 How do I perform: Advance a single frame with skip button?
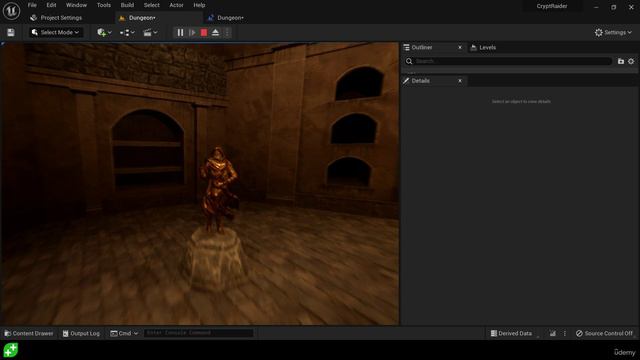coord(192,32)
